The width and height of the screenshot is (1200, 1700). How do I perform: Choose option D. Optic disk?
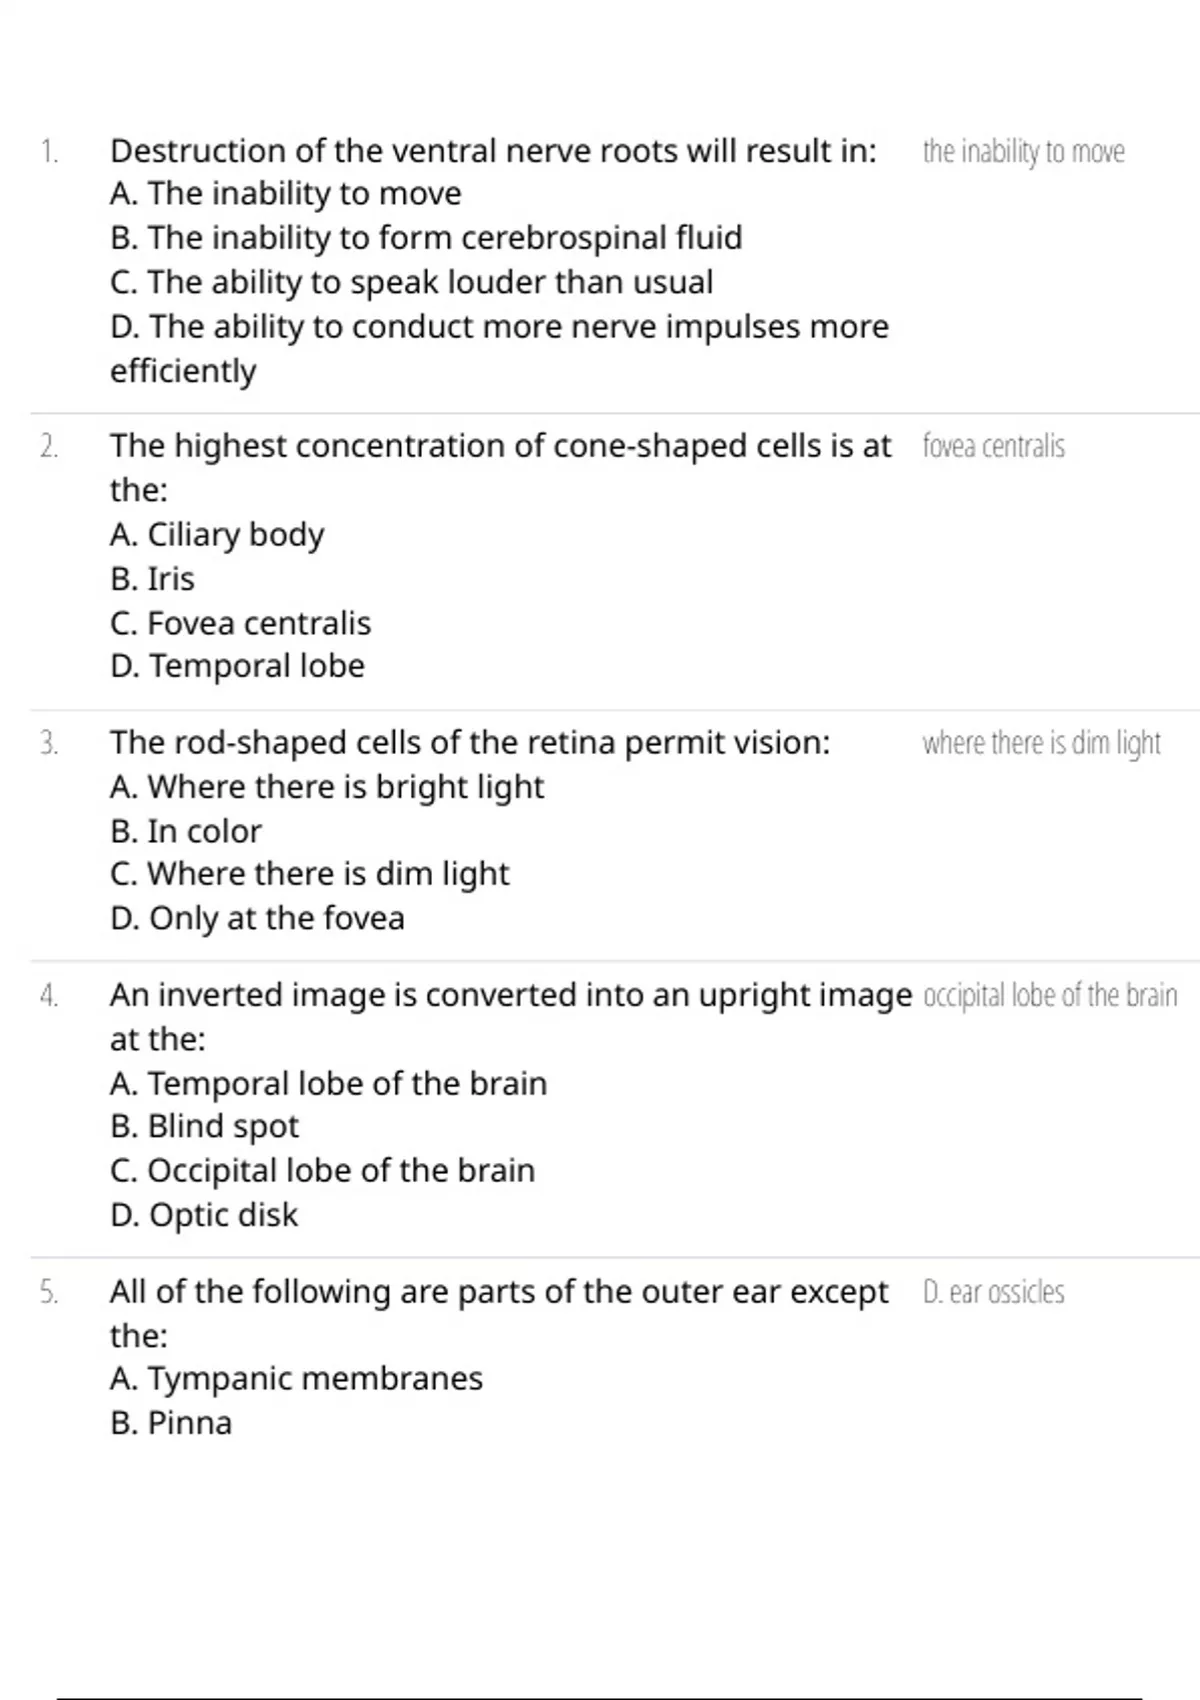(204, 1215)
